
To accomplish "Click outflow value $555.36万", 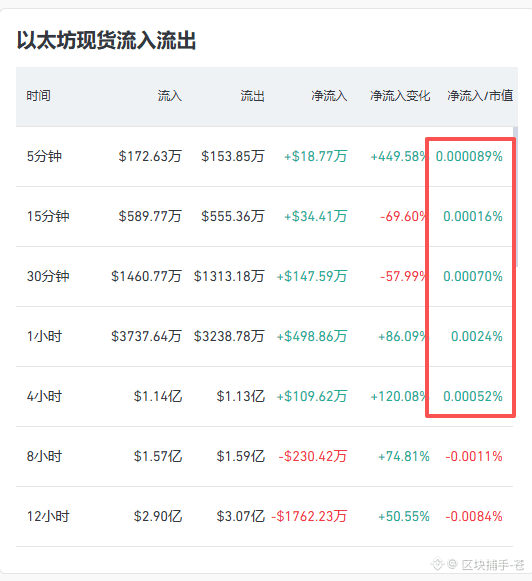I will click(x=233, y=216).
